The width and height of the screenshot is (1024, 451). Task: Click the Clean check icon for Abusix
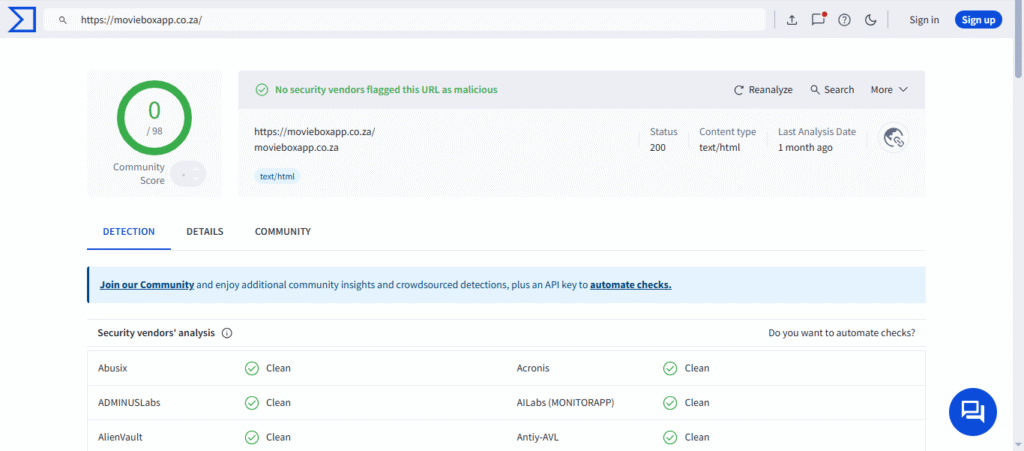pyautogui.click(x=251, y=368)
